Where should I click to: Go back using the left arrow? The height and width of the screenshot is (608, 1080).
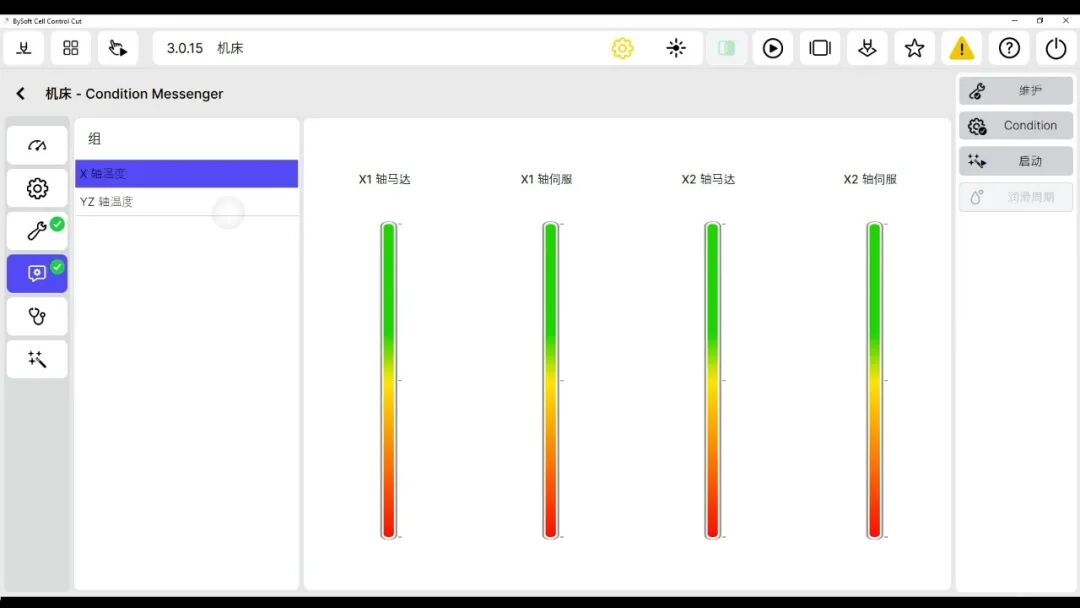(20, 94)
